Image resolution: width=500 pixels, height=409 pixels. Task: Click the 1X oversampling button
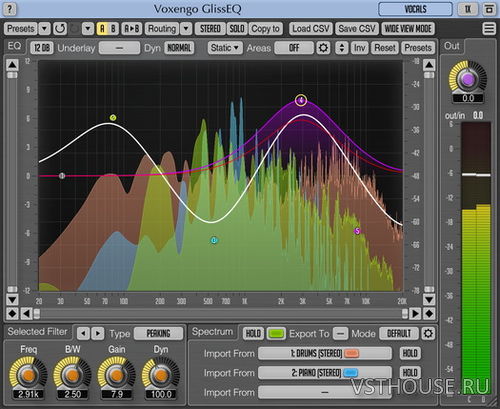(468, 9)
